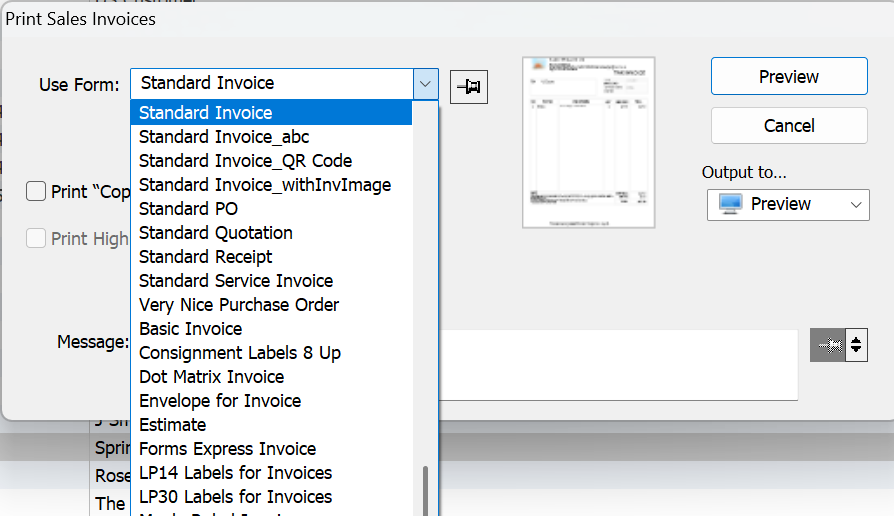894x516 pixels.
Task: Select Very Nice Purchase Order form
Action: coord(271,304)
